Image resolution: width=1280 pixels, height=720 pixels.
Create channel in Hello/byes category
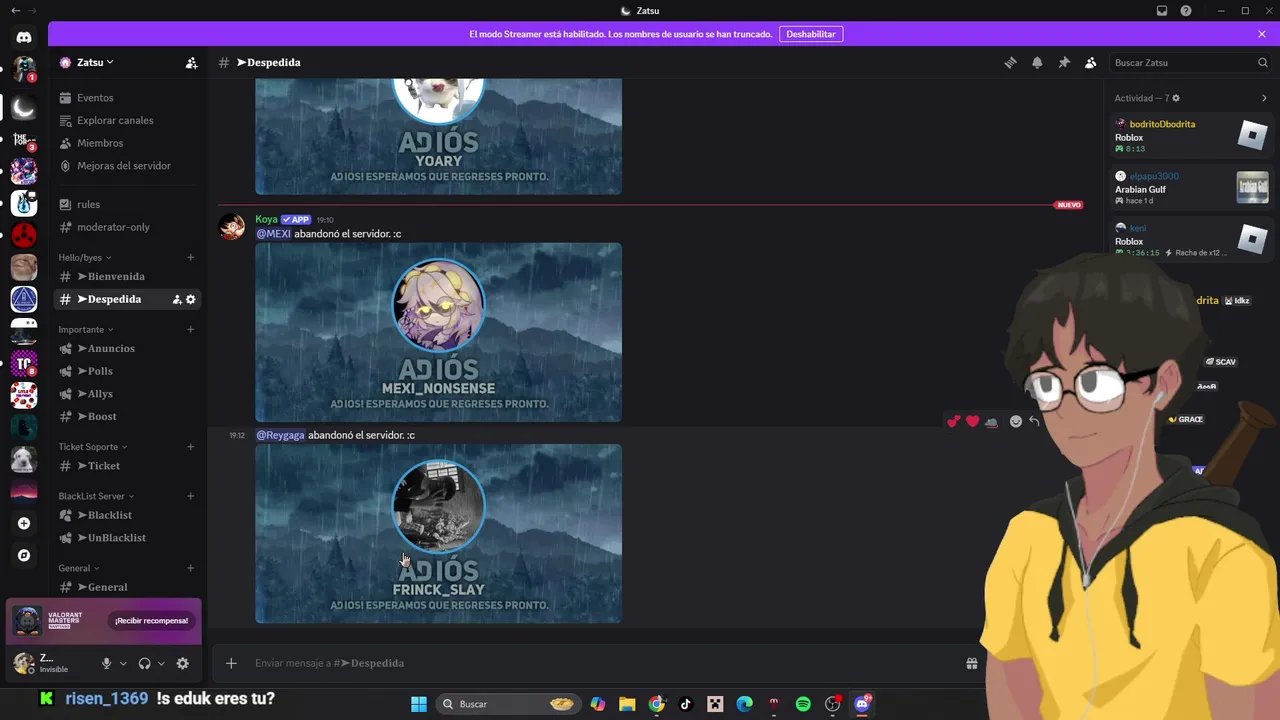[190, 257]
